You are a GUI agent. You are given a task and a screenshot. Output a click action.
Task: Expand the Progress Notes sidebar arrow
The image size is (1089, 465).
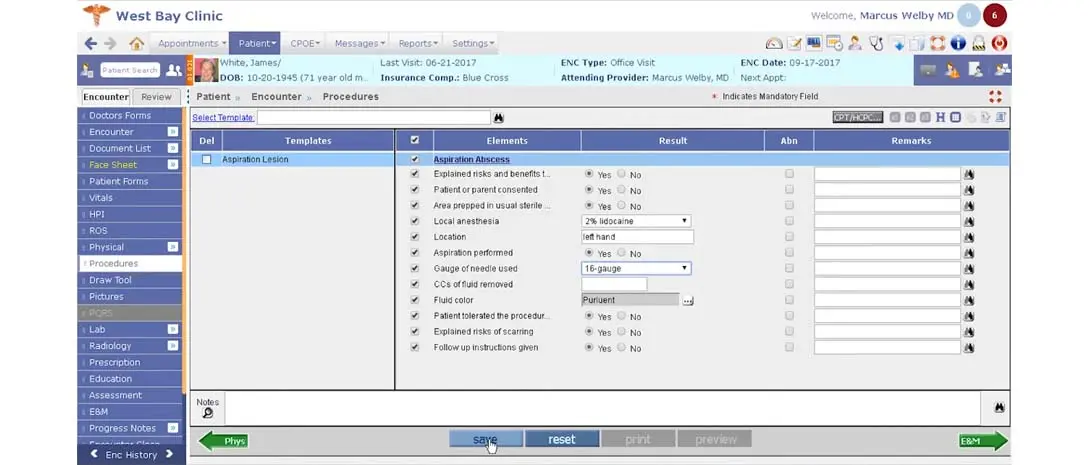click(x=172, y=428)
